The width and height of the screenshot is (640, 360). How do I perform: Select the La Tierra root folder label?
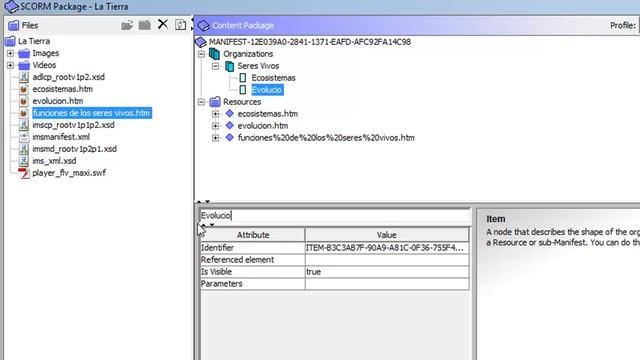(x=34, y=41)
